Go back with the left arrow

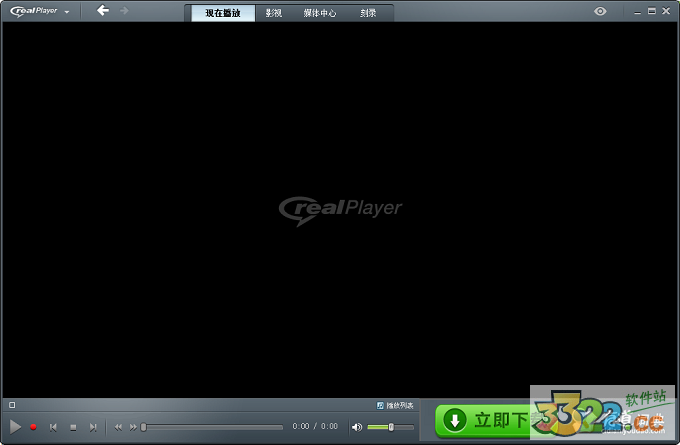(103, 10)
